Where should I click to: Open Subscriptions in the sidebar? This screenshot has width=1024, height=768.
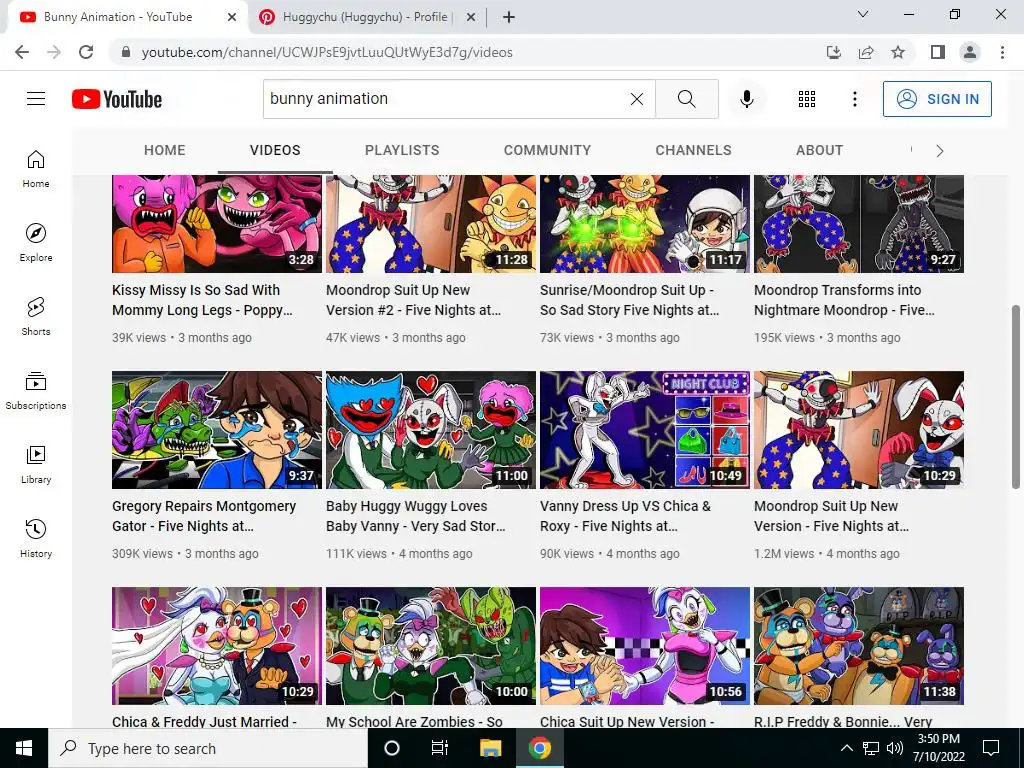pos(36,391)
